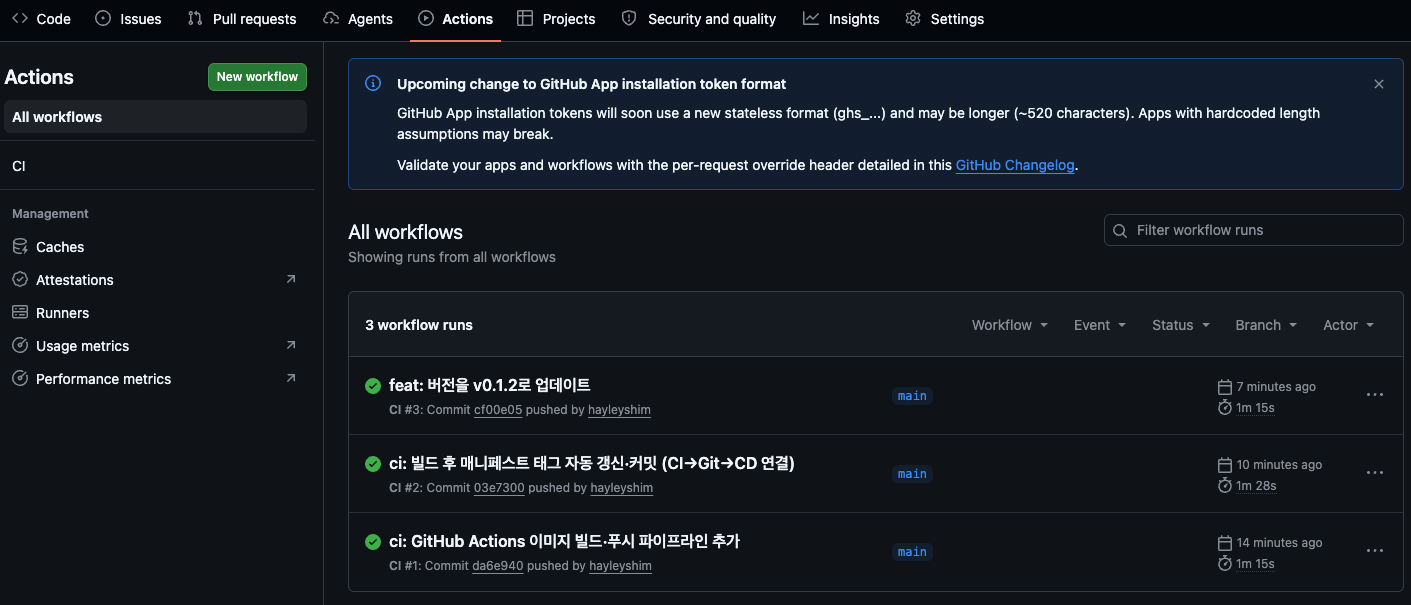Open hayleyshim profile link in CI #3 row
1411x605 pixels.
620,410
